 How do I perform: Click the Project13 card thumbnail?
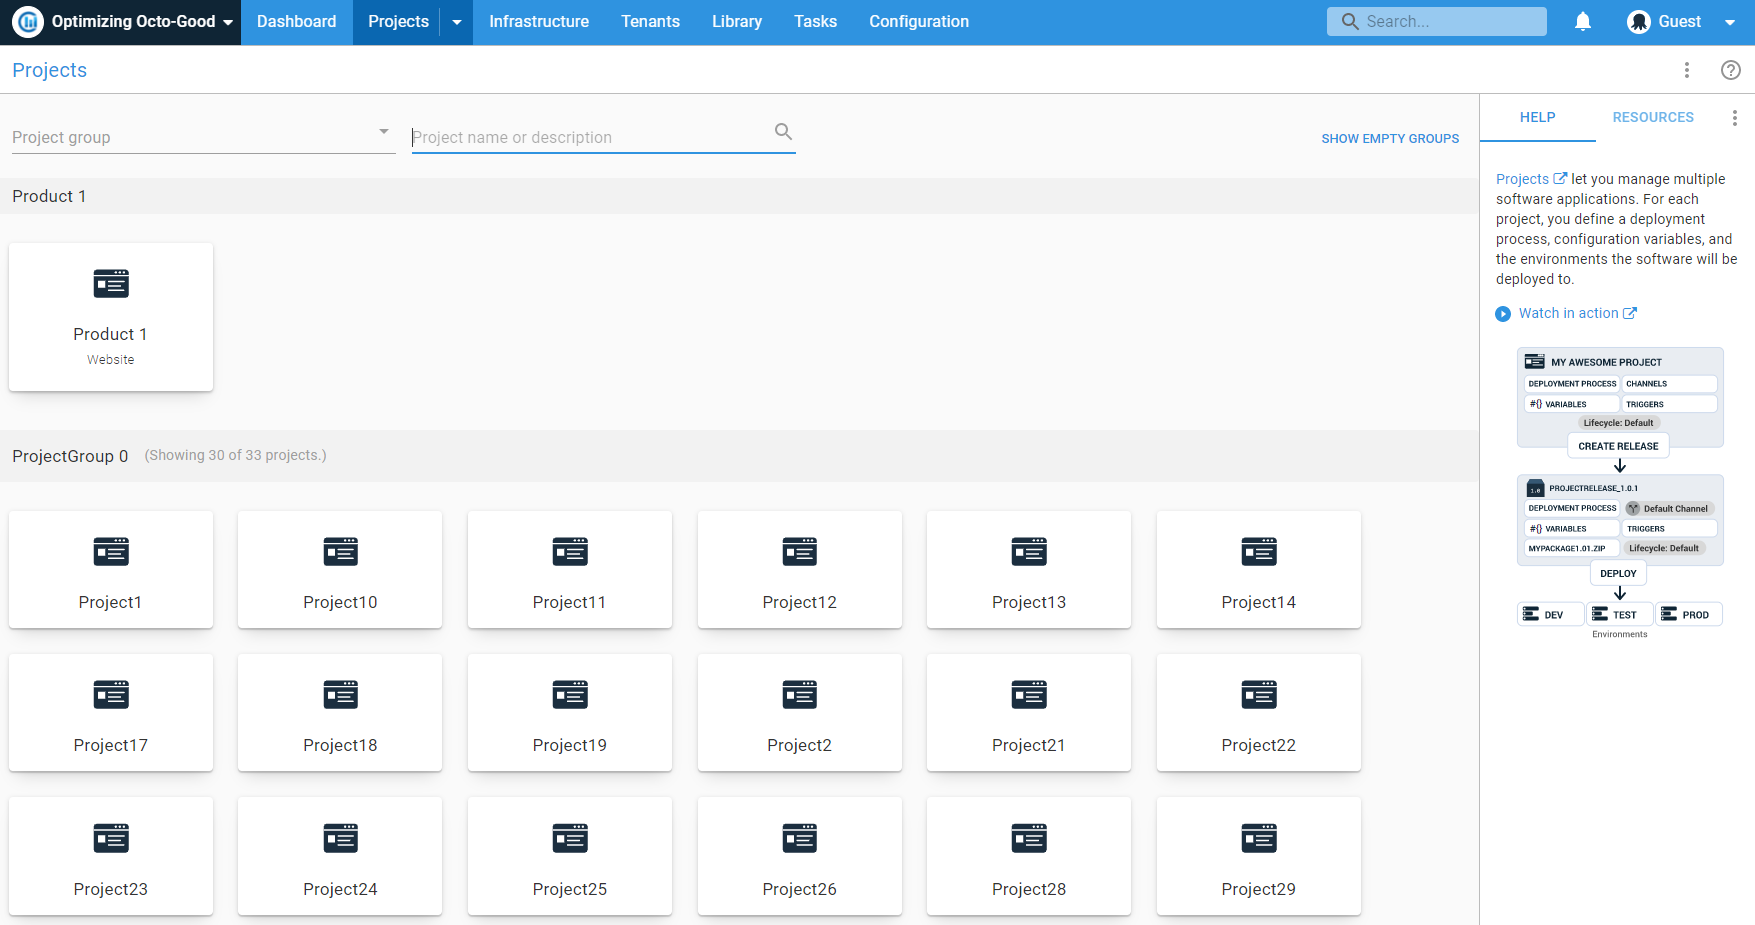tap(1028, 551)
